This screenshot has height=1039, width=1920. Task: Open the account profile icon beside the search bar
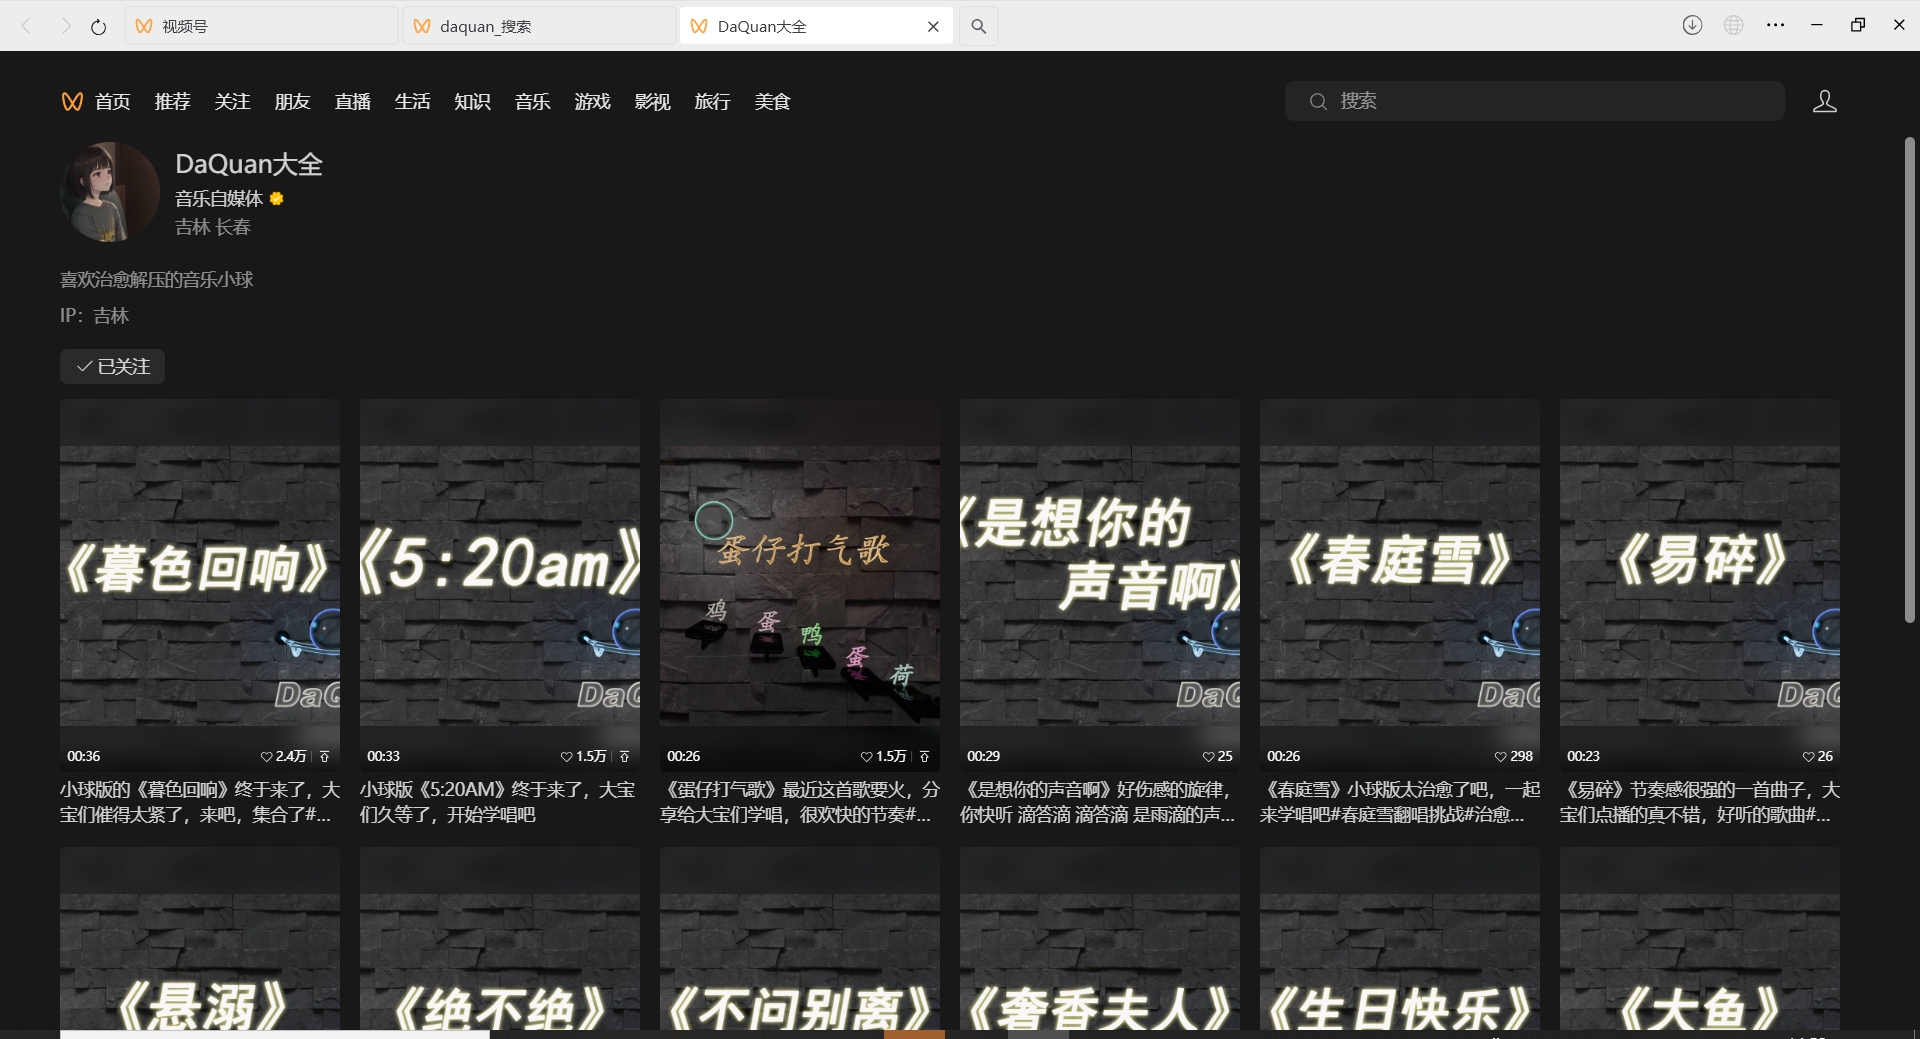pos(1824,101)
